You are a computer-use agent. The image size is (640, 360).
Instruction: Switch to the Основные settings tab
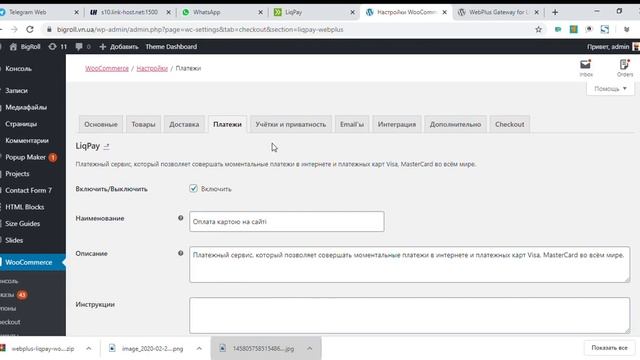(x=101, y=124)
